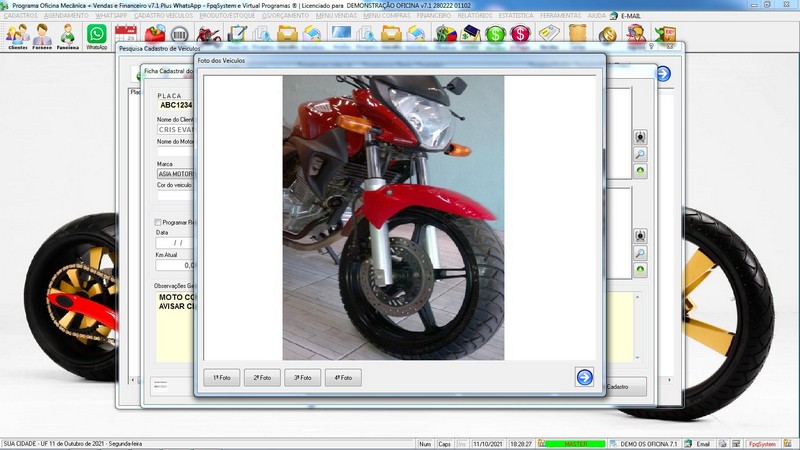Open the red dollar payables icon
800x450 pixels.
point(520,34)
